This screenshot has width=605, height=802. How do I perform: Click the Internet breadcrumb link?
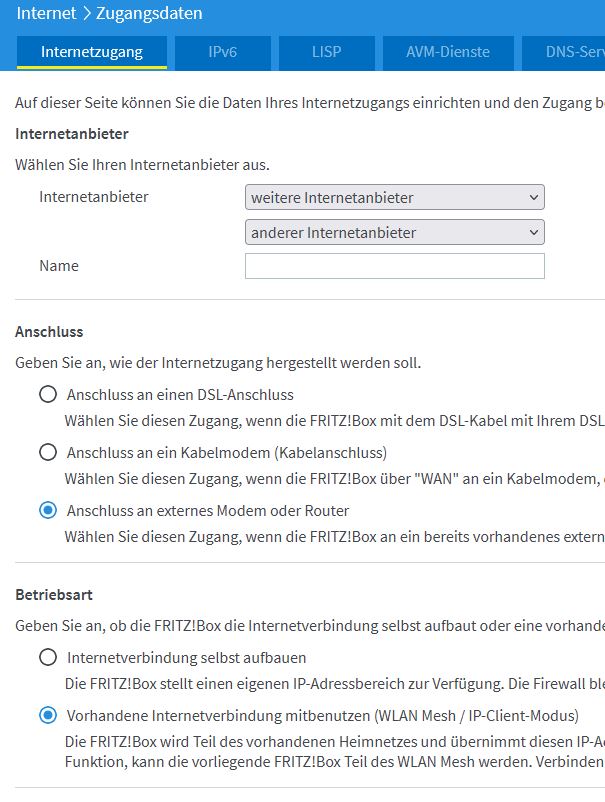[46, 14]
